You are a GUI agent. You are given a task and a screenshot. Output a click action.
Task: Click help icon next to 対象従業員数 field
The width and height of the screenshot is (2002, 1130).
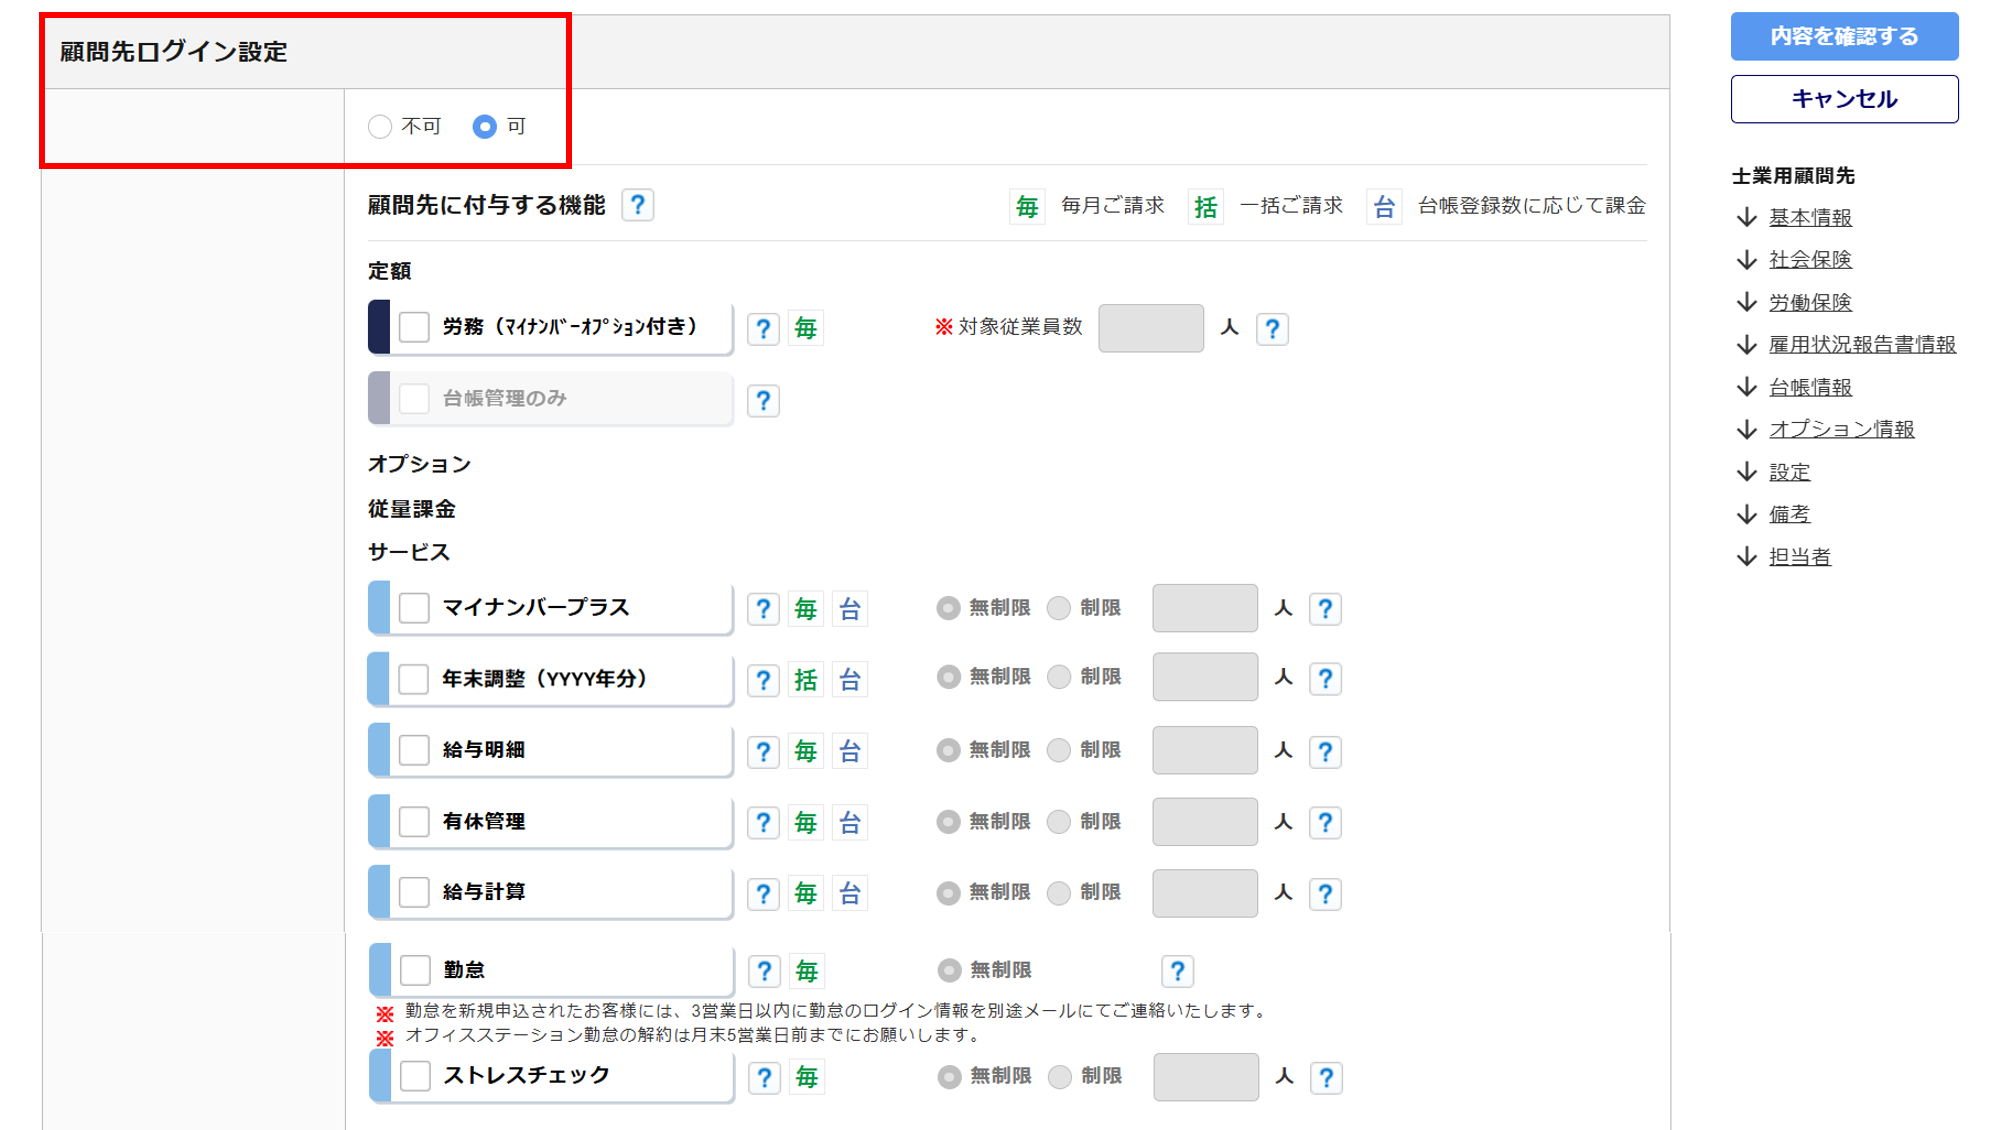(1272, 329)
